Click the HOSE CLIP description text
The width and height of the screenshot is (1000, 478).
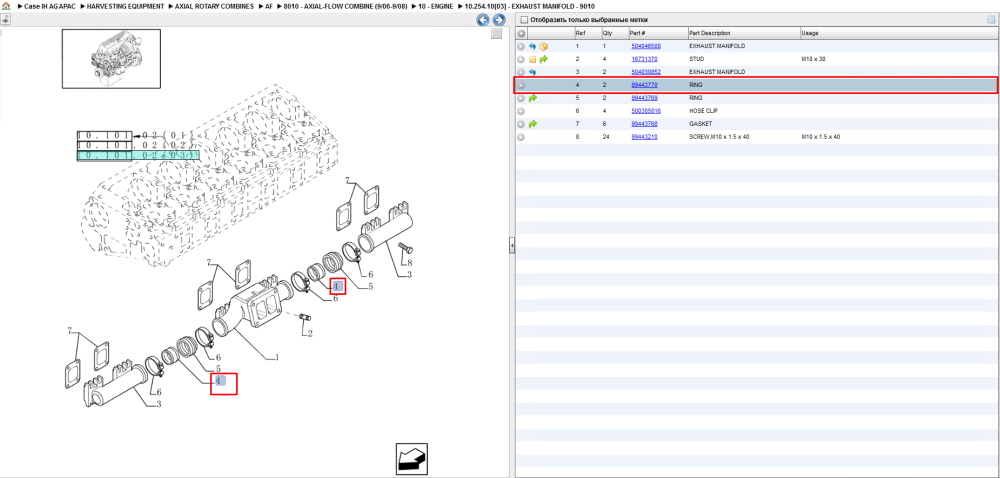(x=704, y=111)
